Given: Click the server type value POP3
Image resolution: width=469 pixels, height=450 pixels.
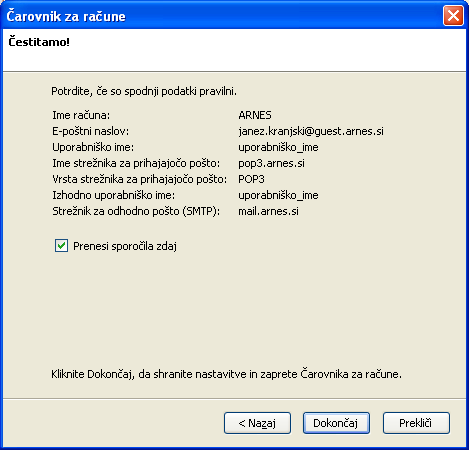Looking at the screenshot, I should pyautogui.click(x=251, y=179).
